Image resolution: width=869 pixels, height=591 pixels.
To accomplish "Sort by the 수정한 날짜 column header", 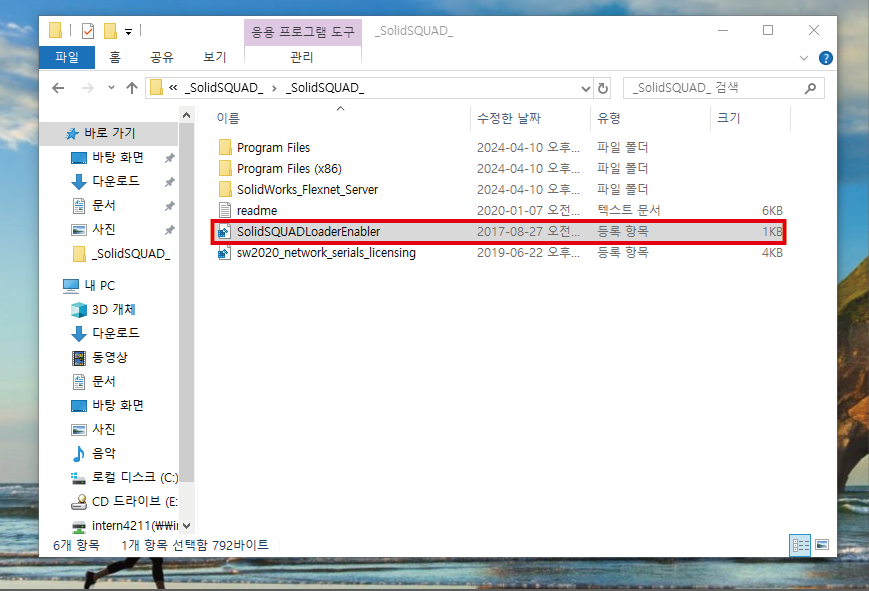I will pyautogui.click(x=509, y=118).
